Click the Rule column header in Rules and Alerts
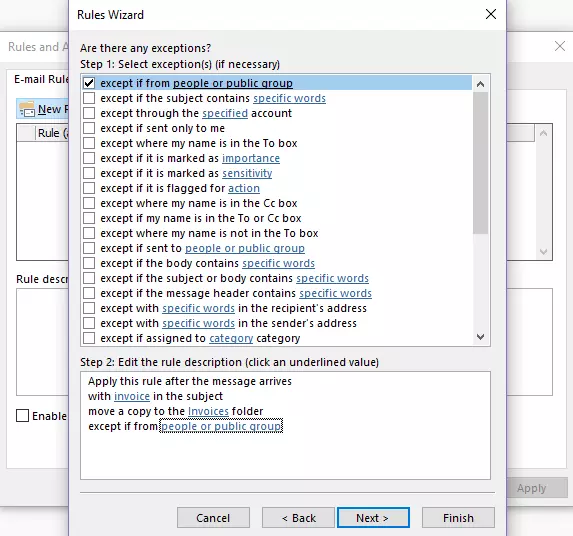The width and height of the screenshot is (573, 536). (x=52, y=133)
